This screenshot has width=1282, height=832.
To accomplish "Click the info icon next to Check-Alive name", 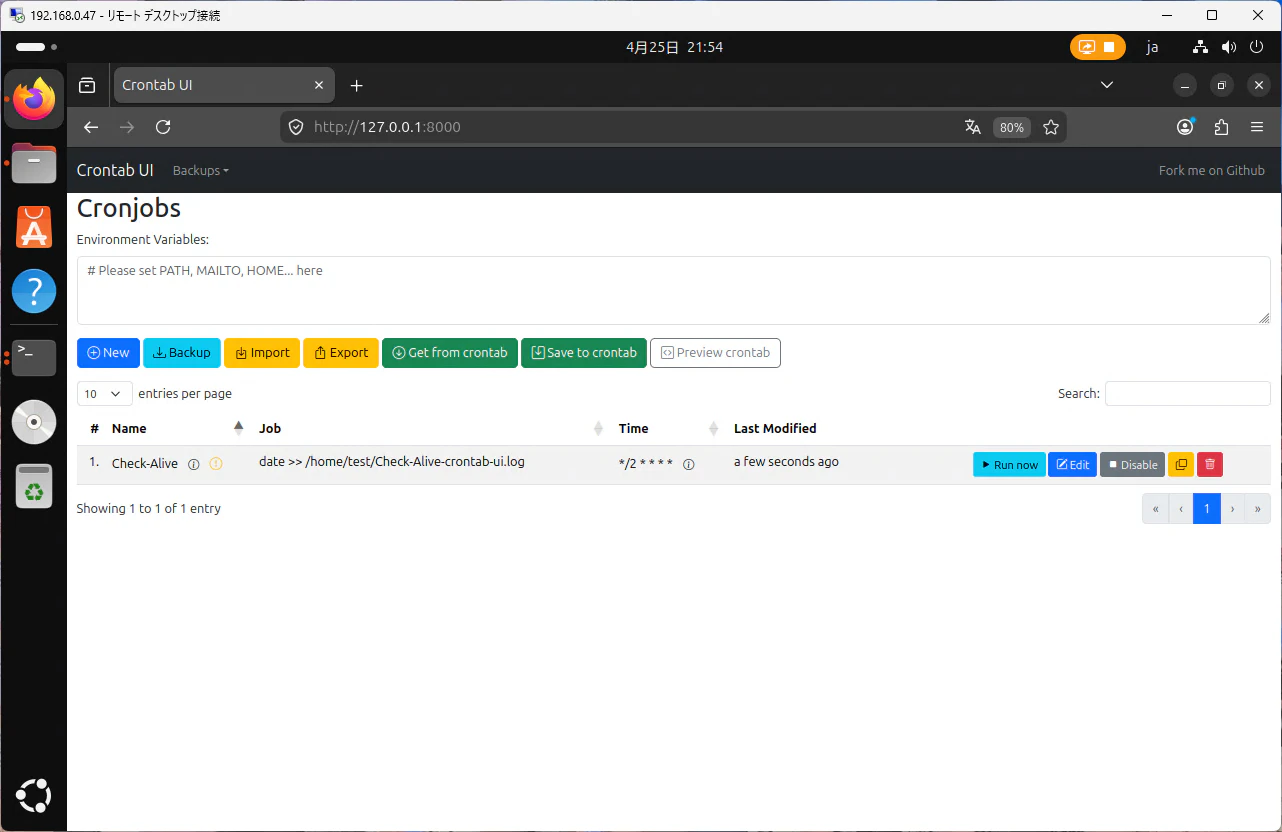I will (194, 464).
